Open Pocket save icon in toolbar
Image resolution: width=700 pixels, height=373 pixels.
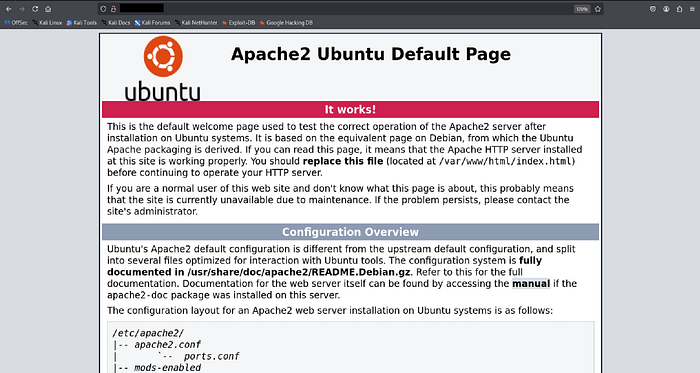[653, 9]
